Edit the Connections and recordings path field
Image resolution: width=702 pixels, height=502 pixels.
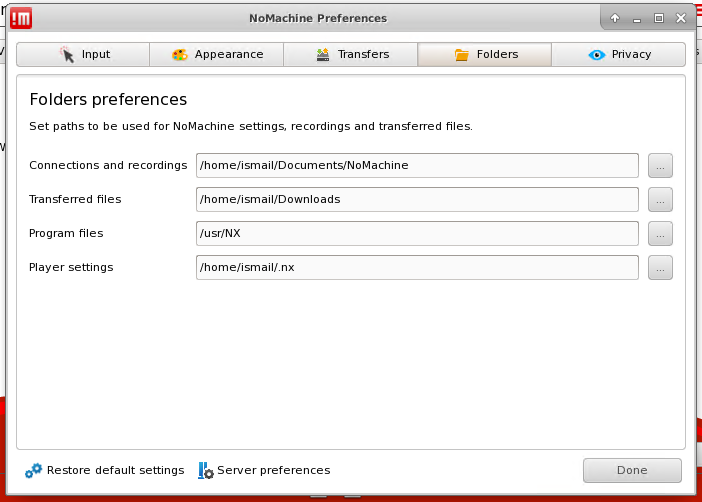pyautogui.click(x=417, y=166)
